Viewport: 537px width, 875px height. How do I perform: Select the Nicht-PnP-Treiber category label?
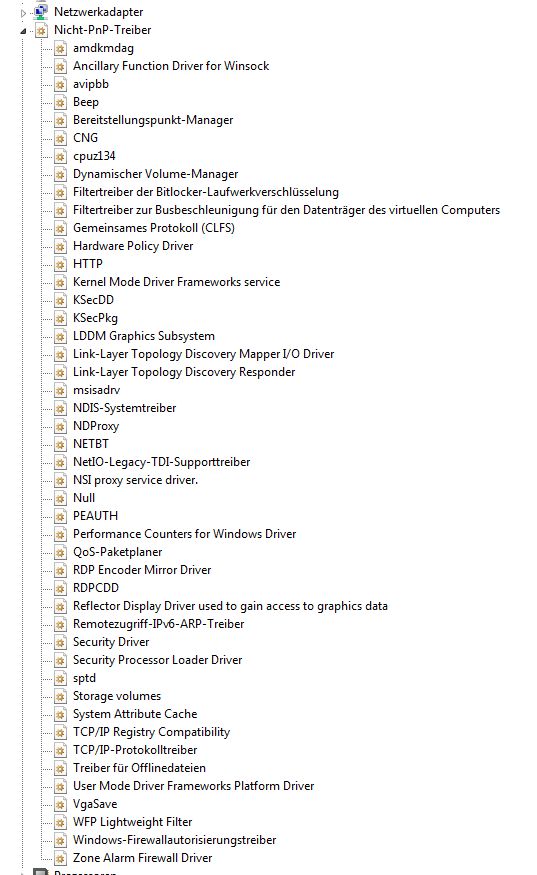tap(102, 30)
